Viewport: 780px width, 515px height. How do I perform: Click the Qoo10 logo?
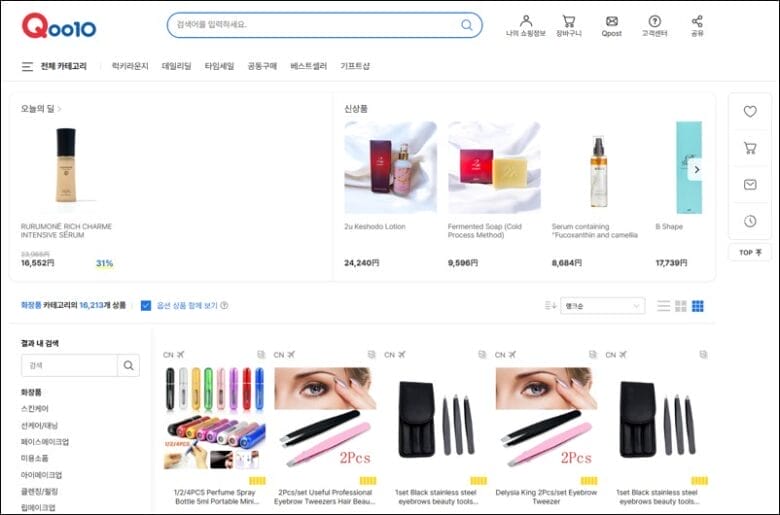tap(59, 26)
